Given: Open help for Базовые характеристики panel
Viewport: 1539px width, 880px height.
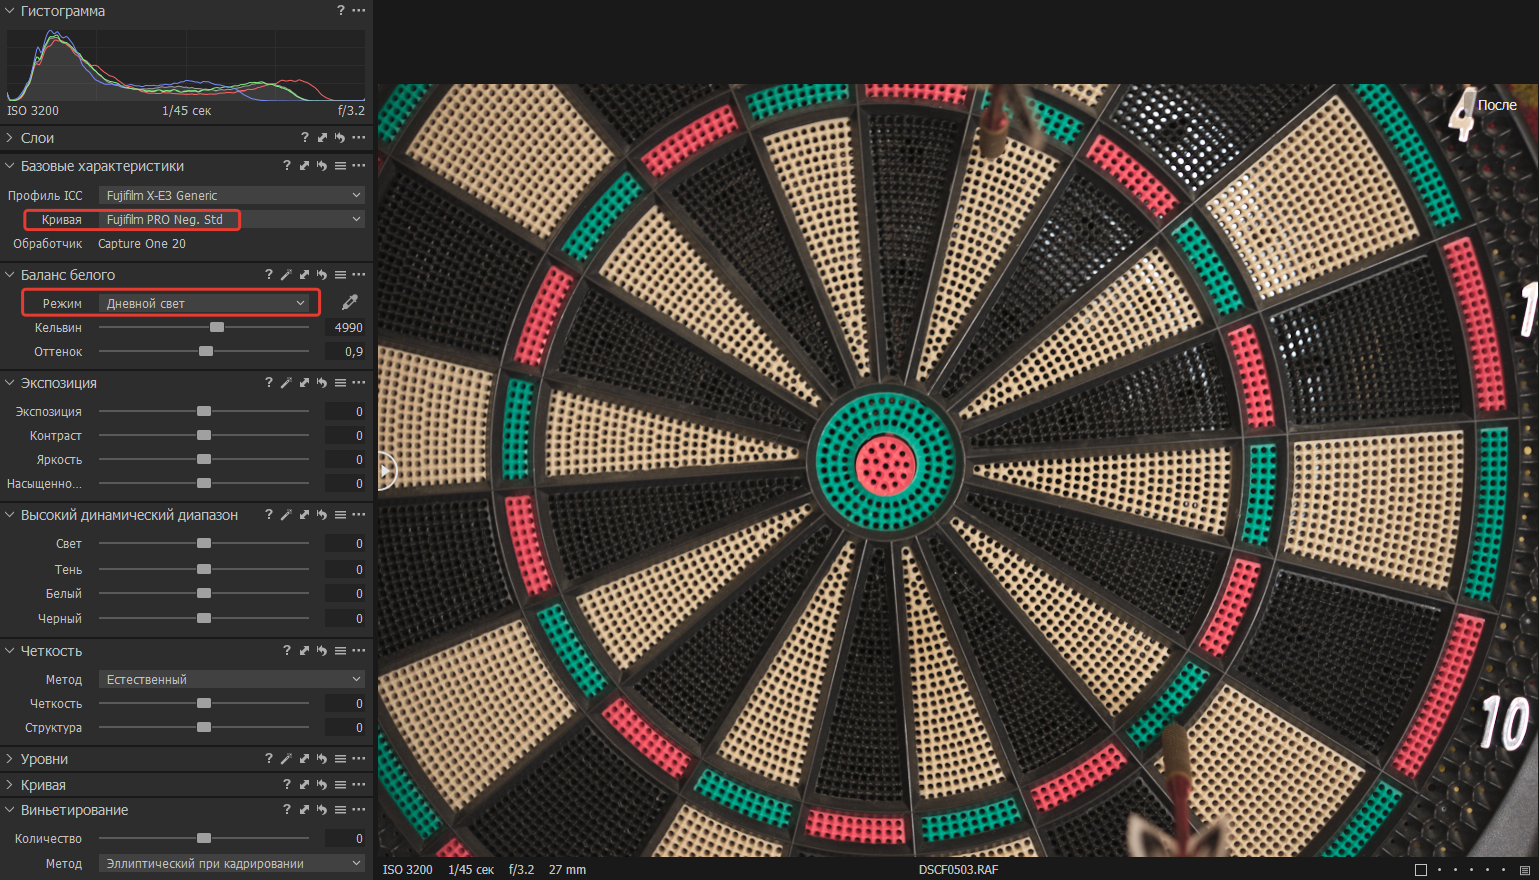Looking at the screenshot, I should click(x=287, y=165).
